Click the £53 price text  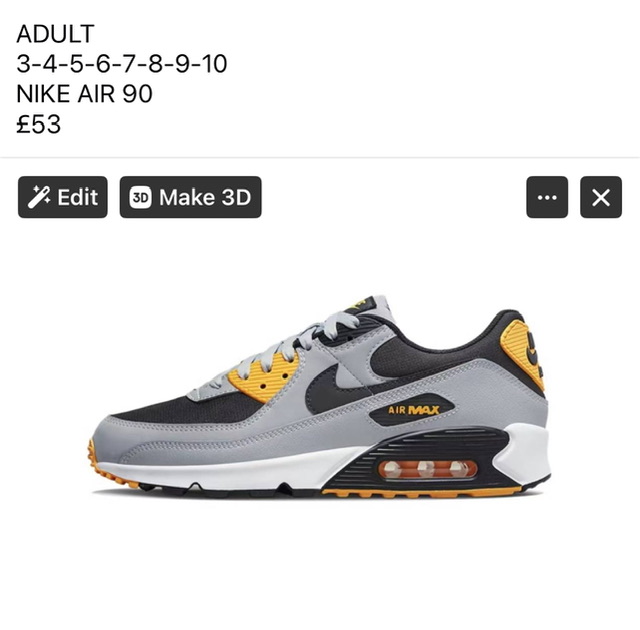click(39, 124)
